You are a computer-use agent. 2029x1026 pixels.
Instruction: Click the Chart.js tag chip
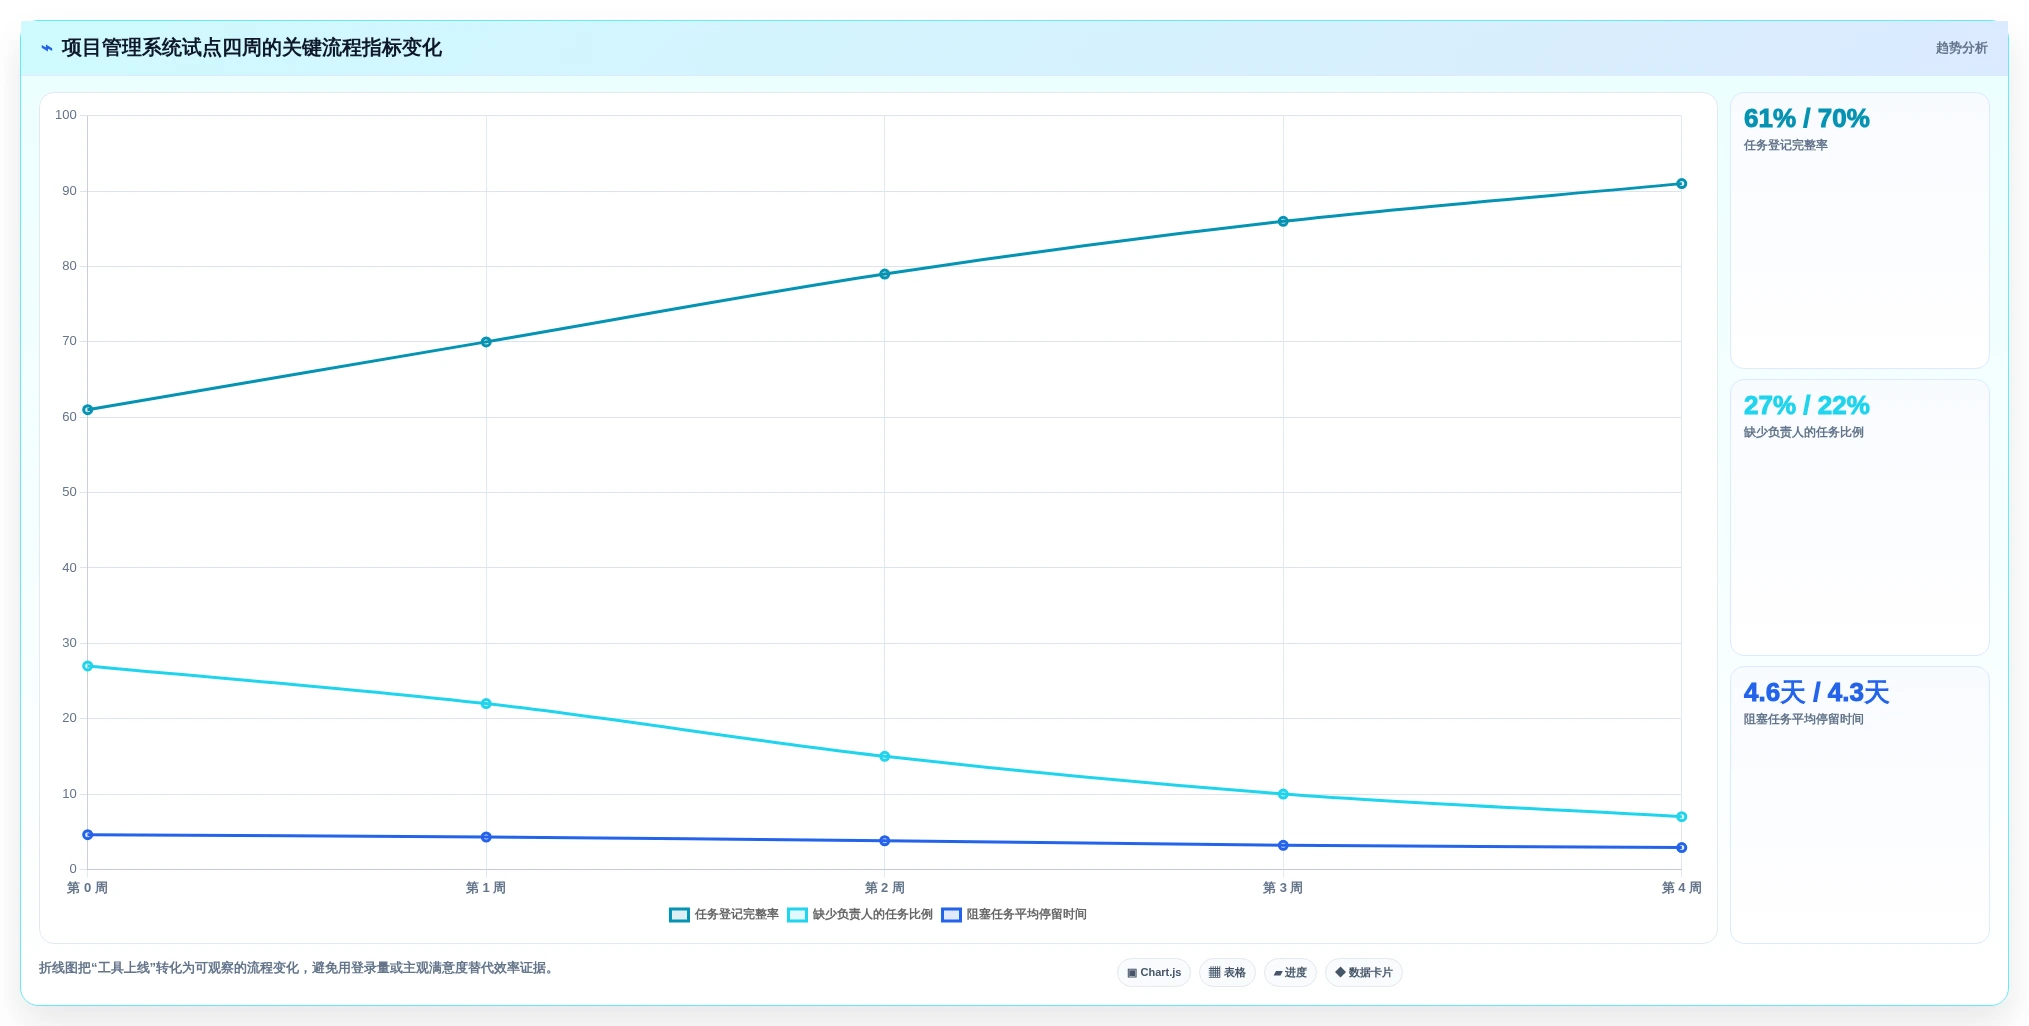(x=1154, y=973)
